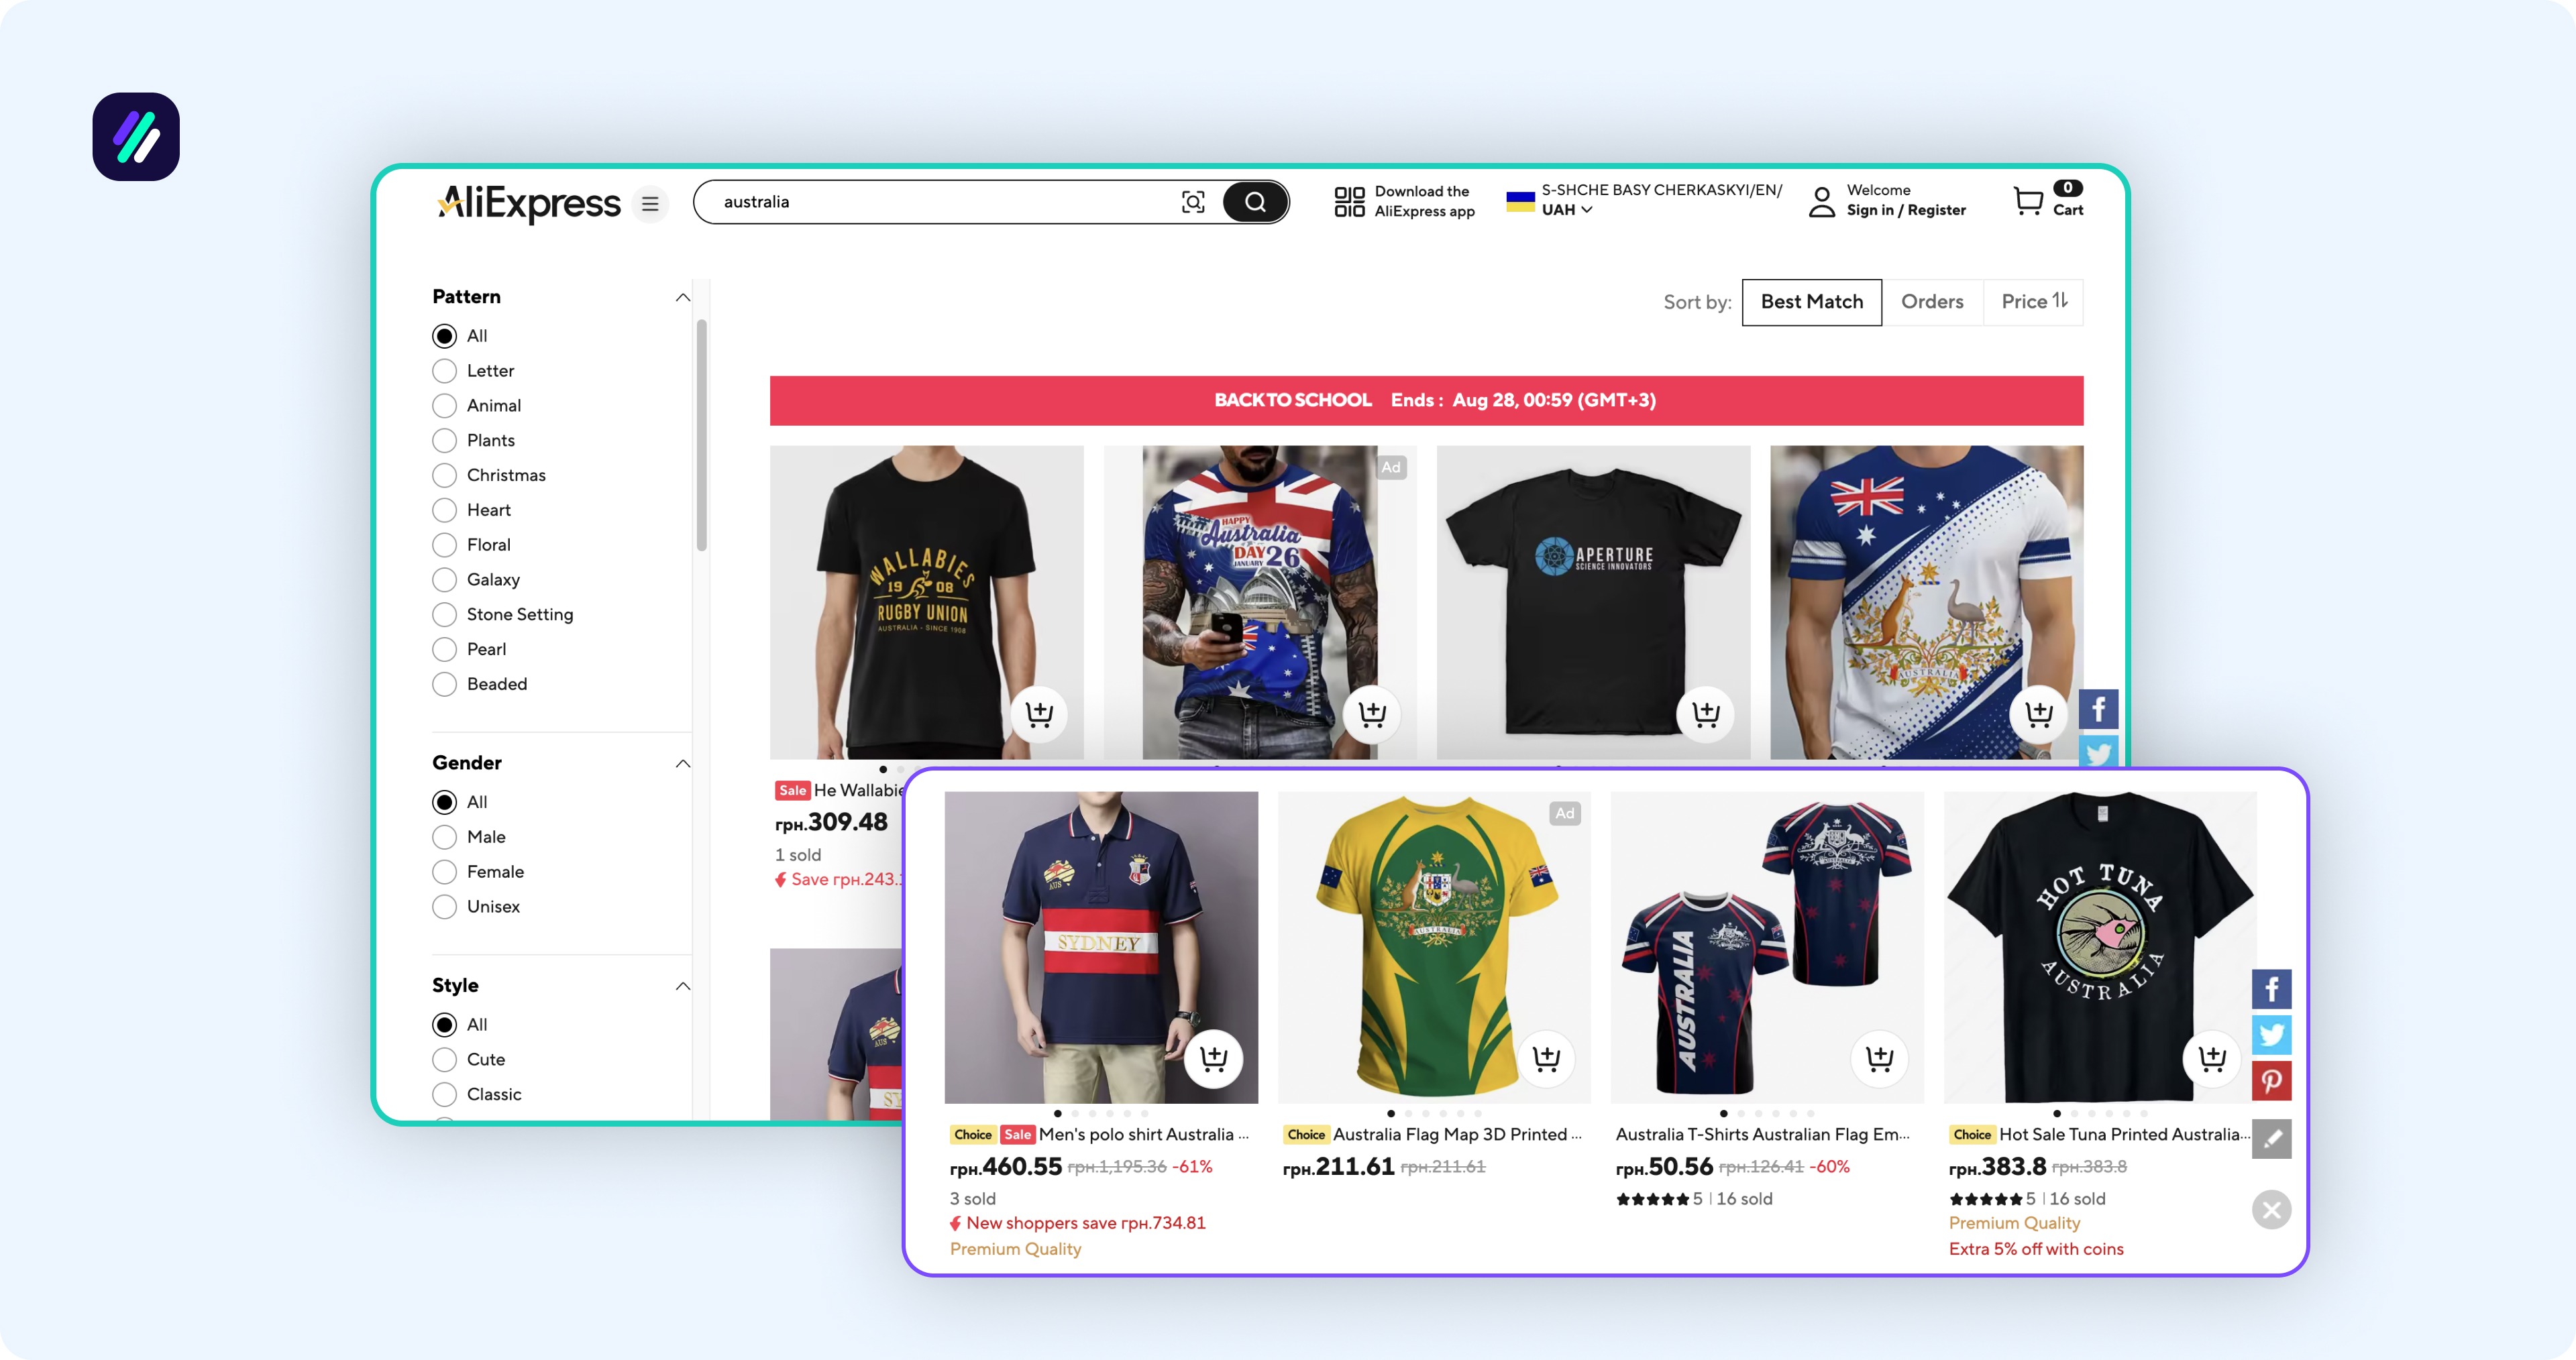
Task: Click the Ukraine flag icon
Action: click(x=1521, y=201)
